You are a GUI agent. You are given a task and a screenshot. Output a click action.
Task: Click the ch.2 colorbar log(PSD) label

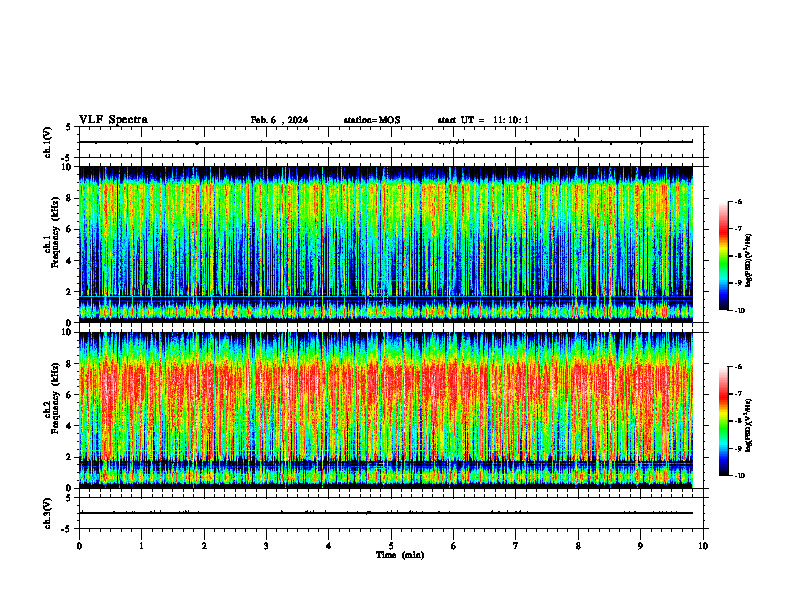tap(749, 426)
